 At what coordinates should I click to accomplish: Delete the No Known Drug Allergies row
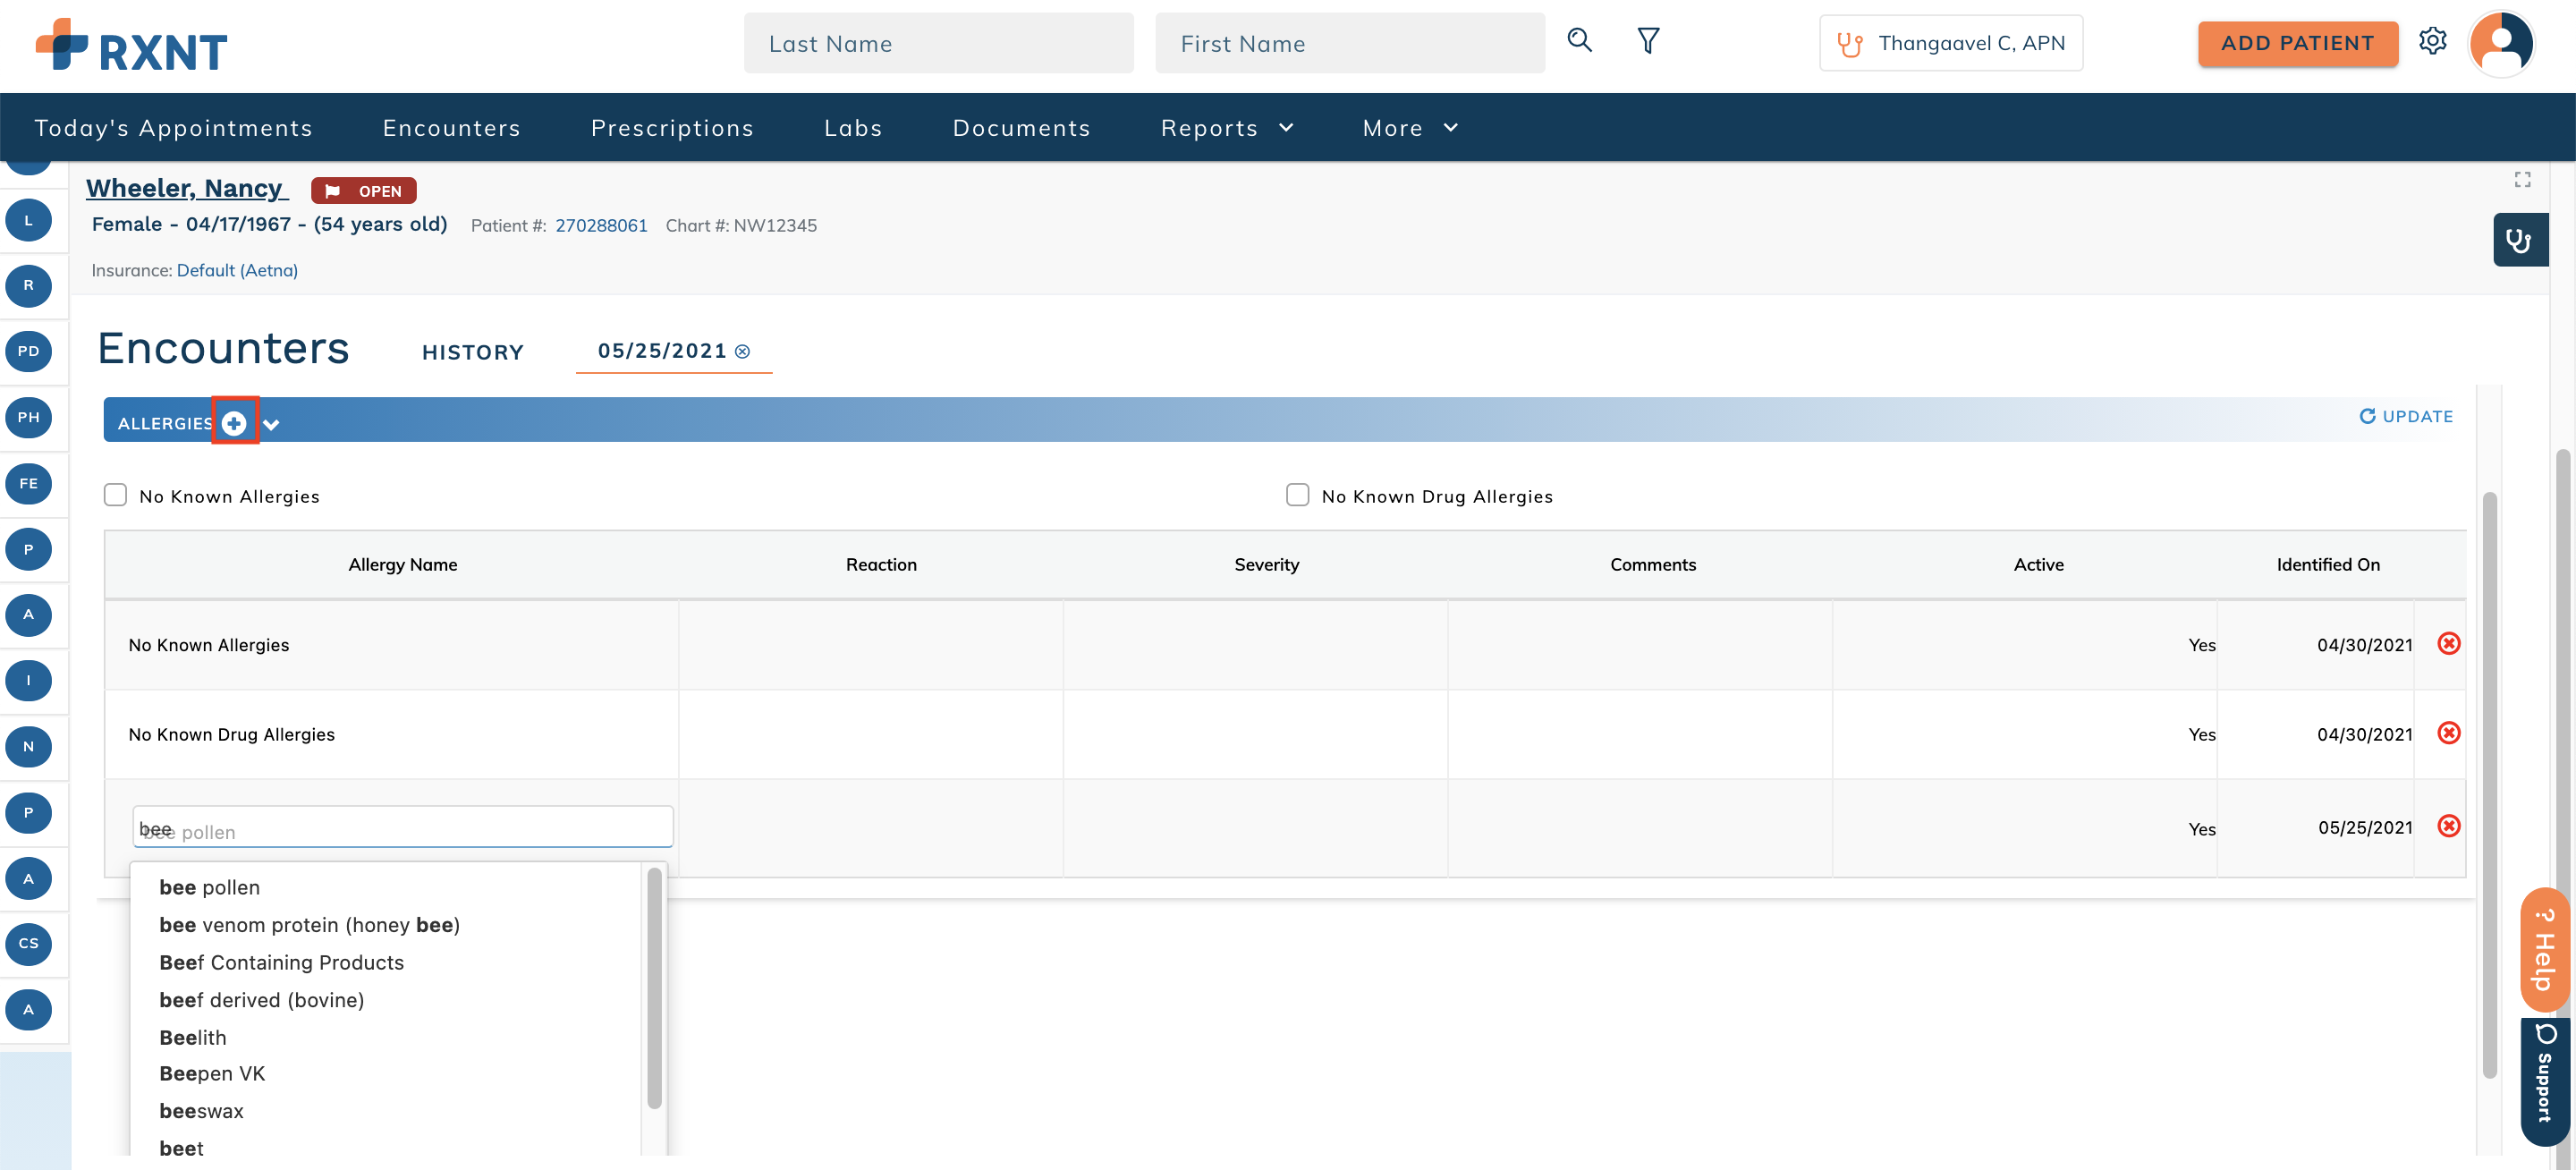click(x=2448, y=733)
